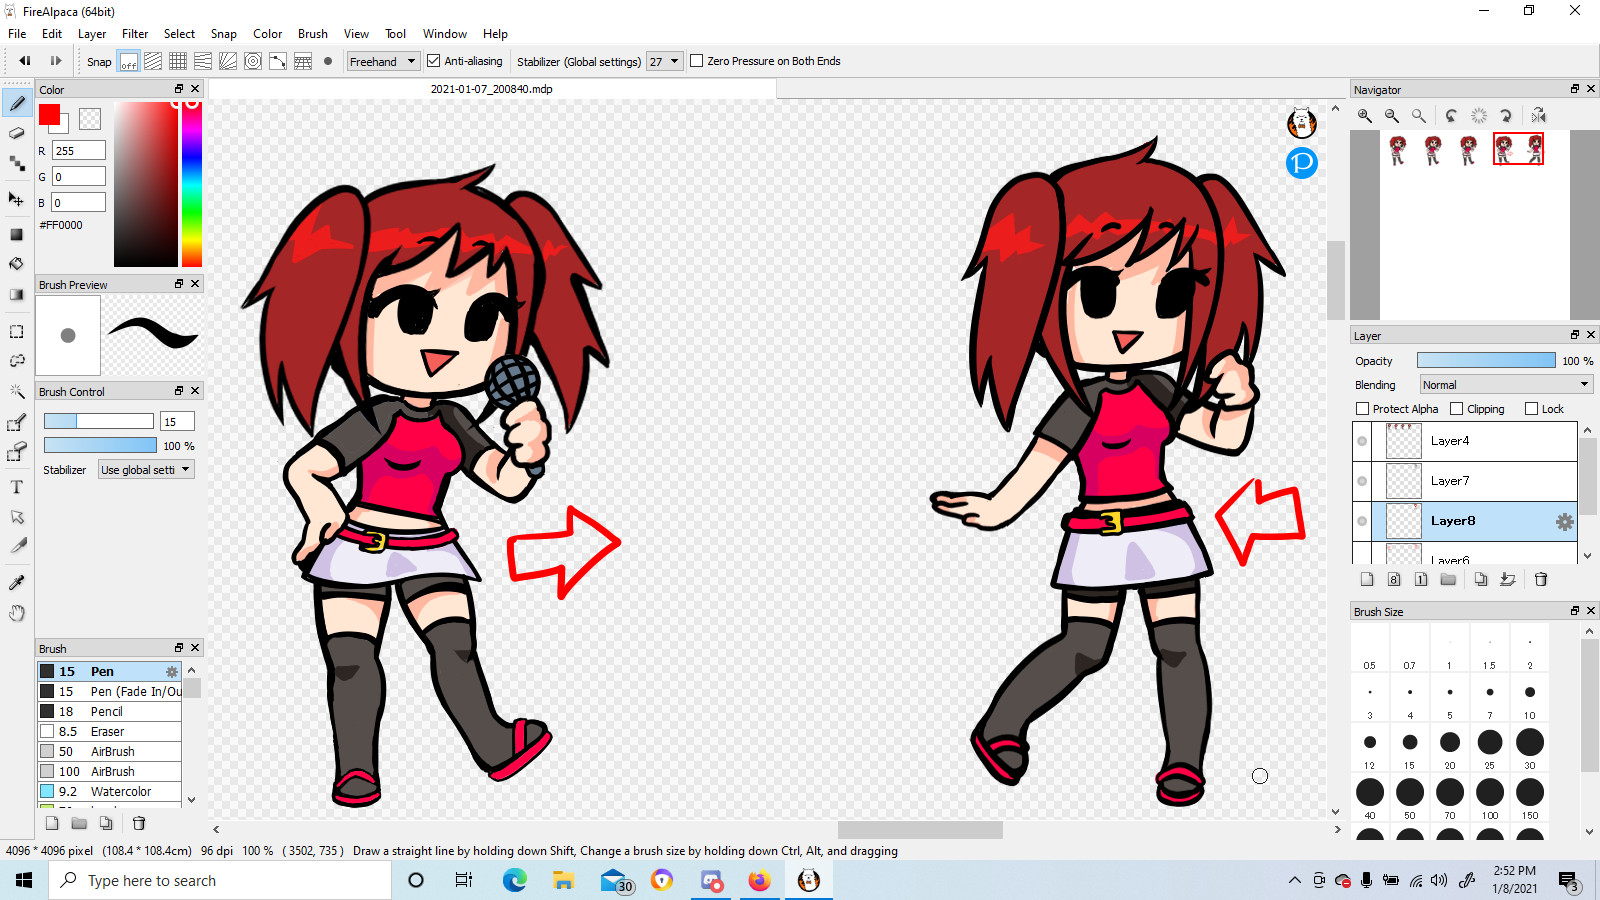Open the Layer menu in menu bar

92,34
